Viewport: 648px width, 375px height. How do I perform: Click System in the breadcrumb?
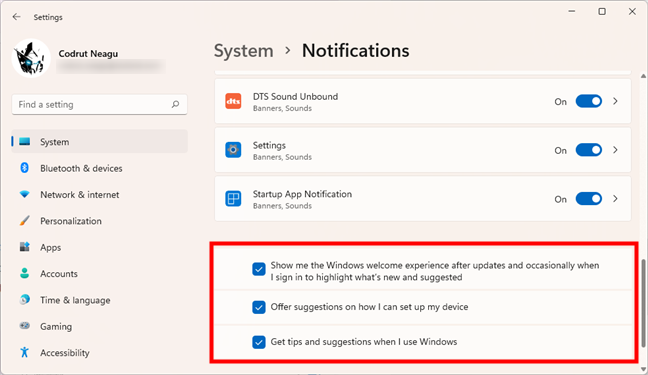pyautogui.click(x=243, y=51)
